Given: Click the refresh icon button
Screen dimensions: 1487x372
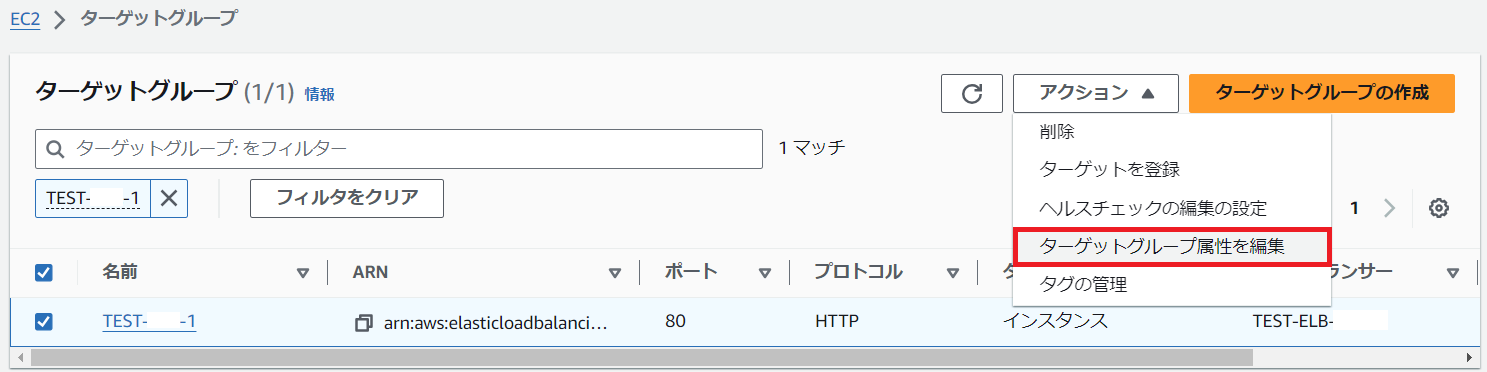Looking at the screenshot, I should coord(972,93).
